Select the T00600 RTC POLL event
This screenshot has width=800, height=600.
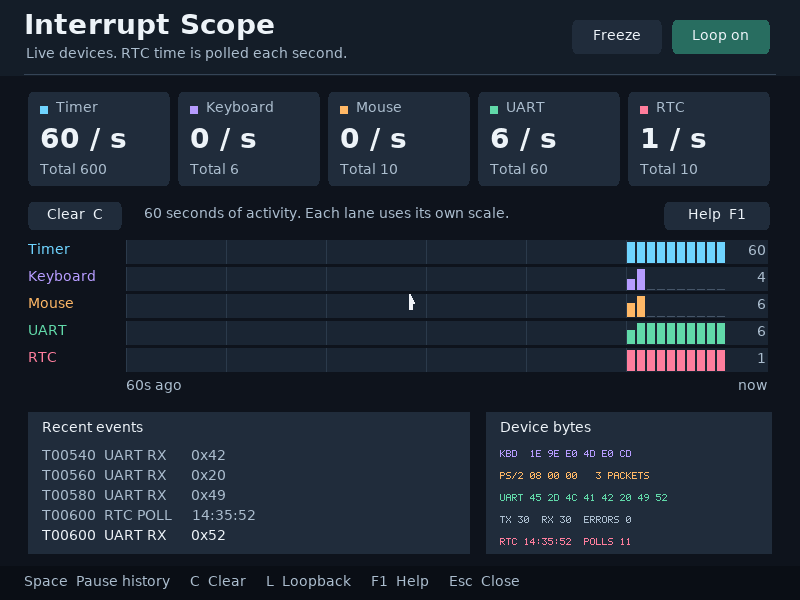(148, 515)
